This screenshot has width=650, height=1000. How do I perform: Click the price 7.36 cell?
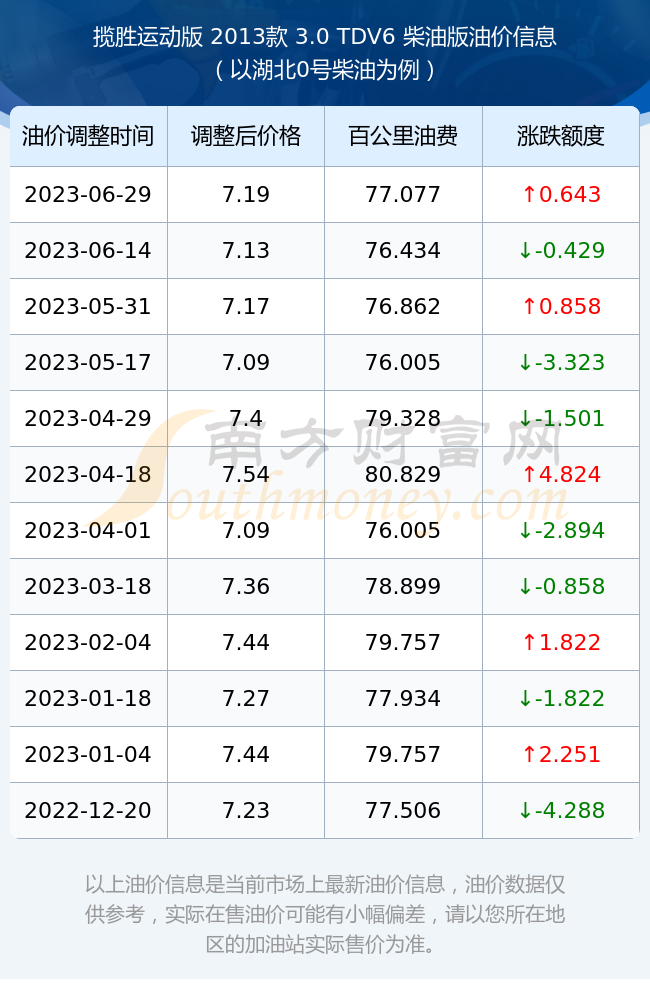point(246,587)
